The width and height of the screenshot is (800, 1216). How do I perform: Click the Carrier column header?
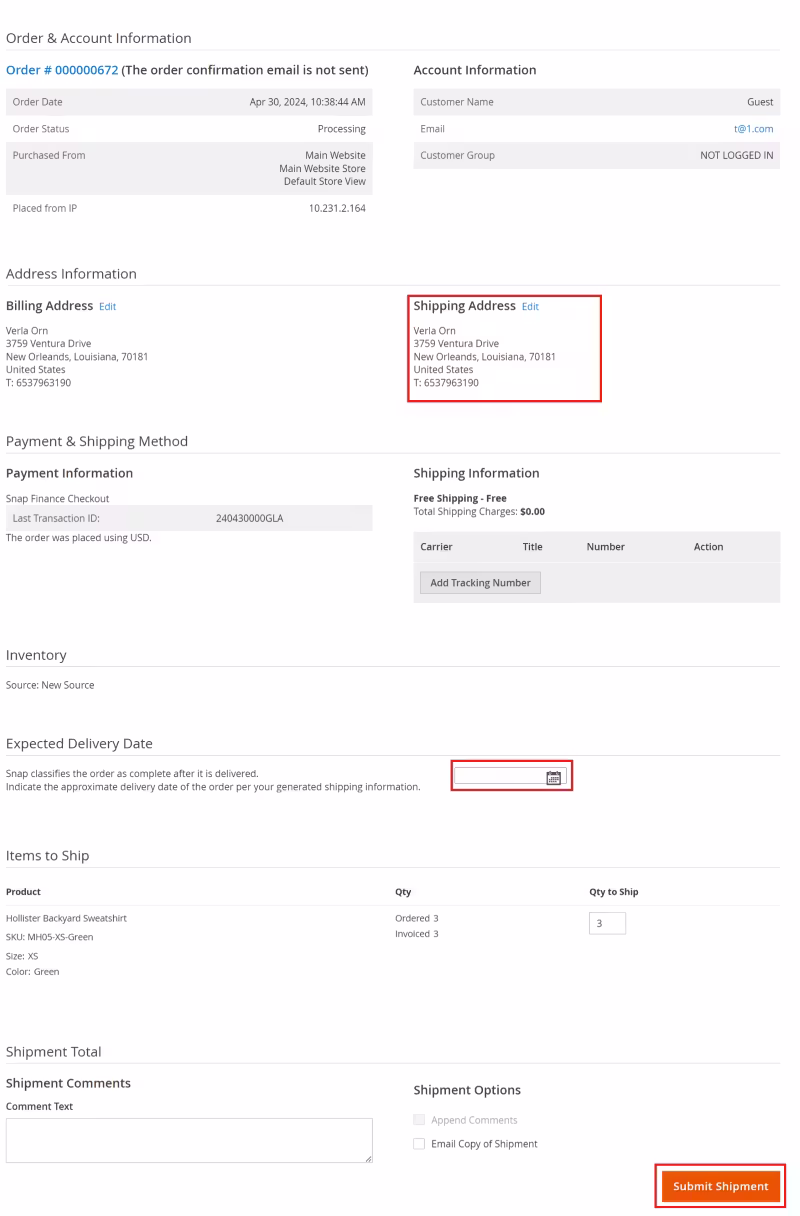[x=437, y=547]
